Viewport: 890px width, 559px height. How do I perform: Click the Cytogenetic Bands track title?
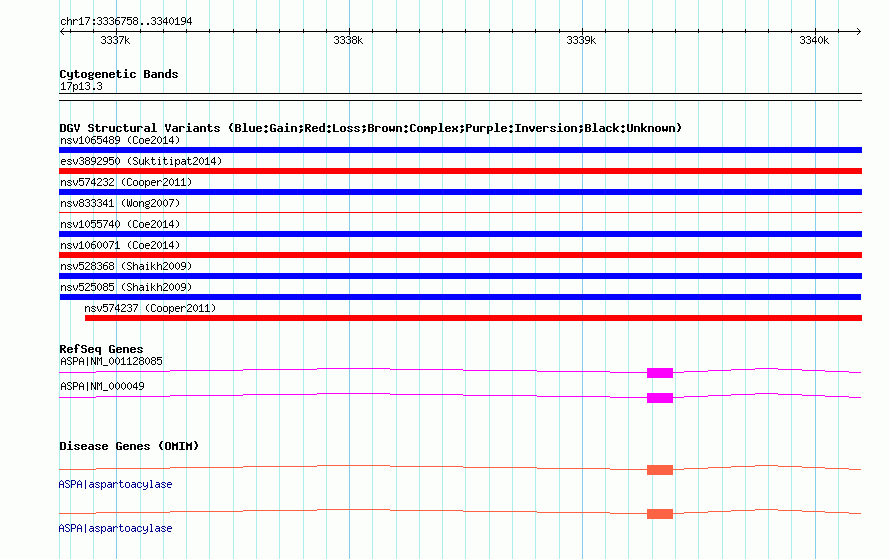pos(119,74)
